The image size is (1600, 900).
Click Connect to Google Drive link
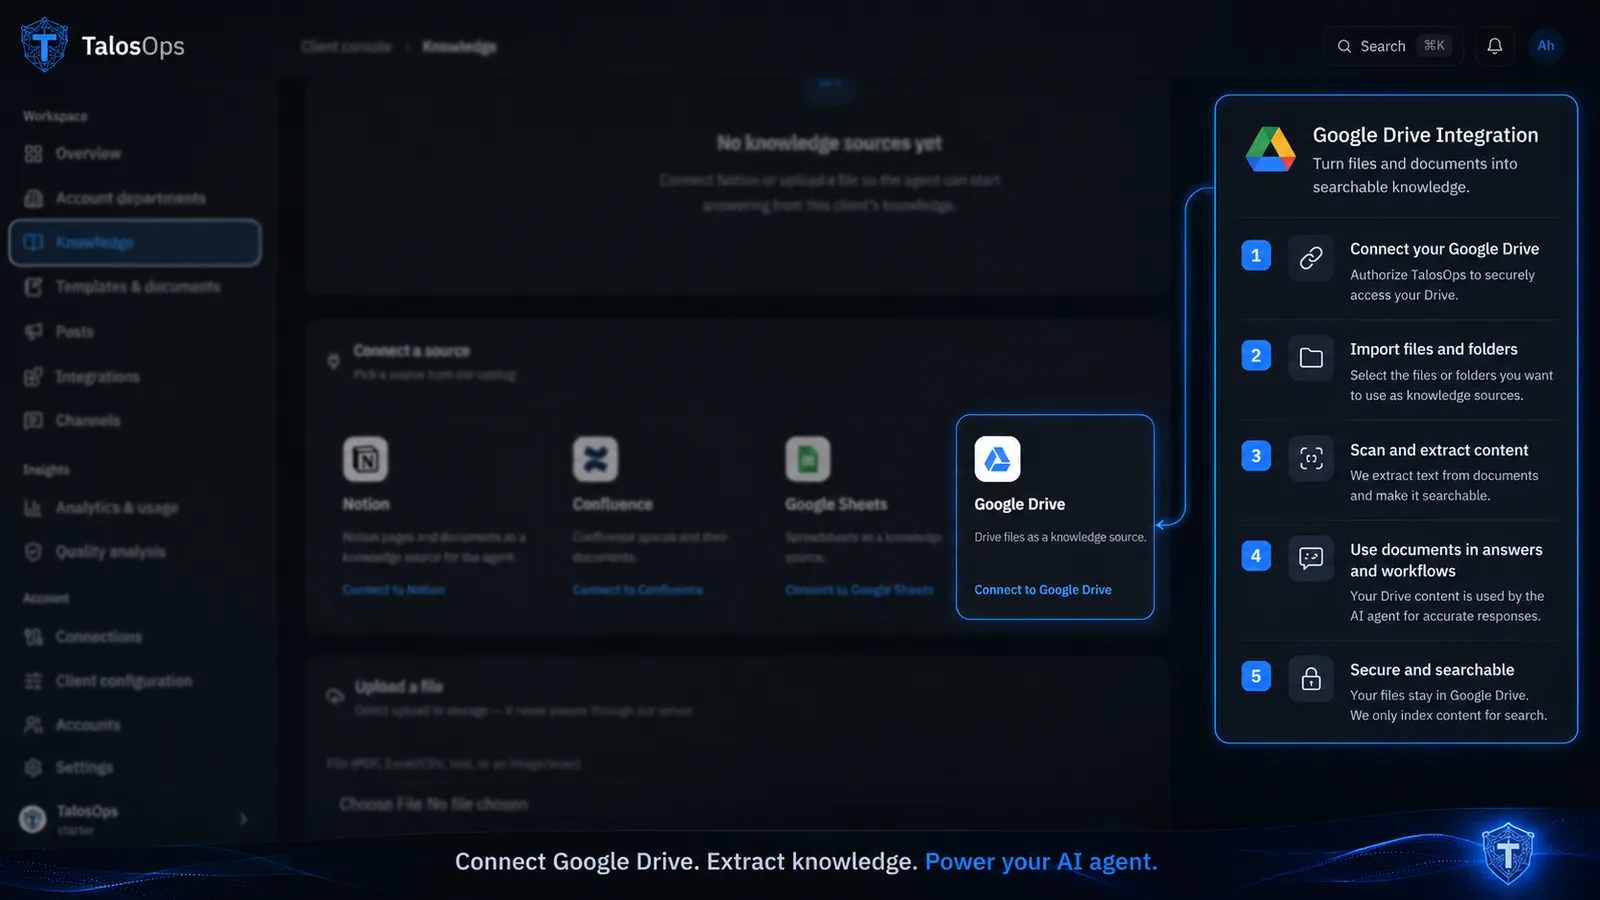tap(1043, 590)
